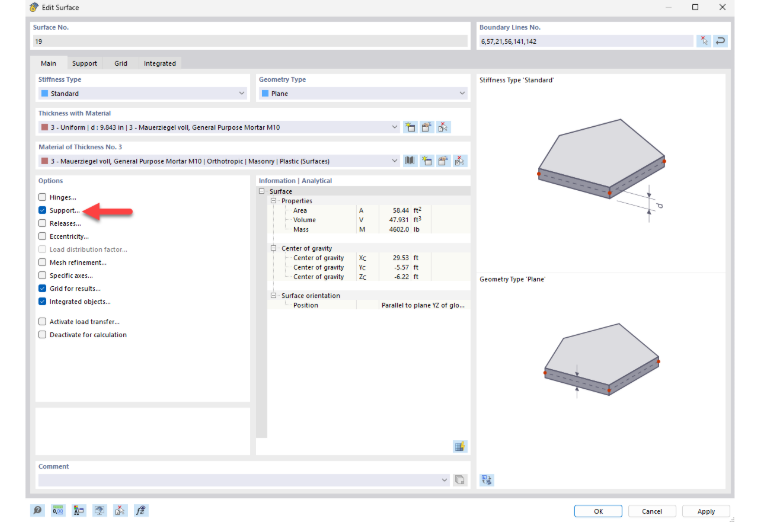This screenshot has width=760, height=522.
Task: Open Material of Thickness No. 3 dropdown
Action: click(x=219, y=161)
